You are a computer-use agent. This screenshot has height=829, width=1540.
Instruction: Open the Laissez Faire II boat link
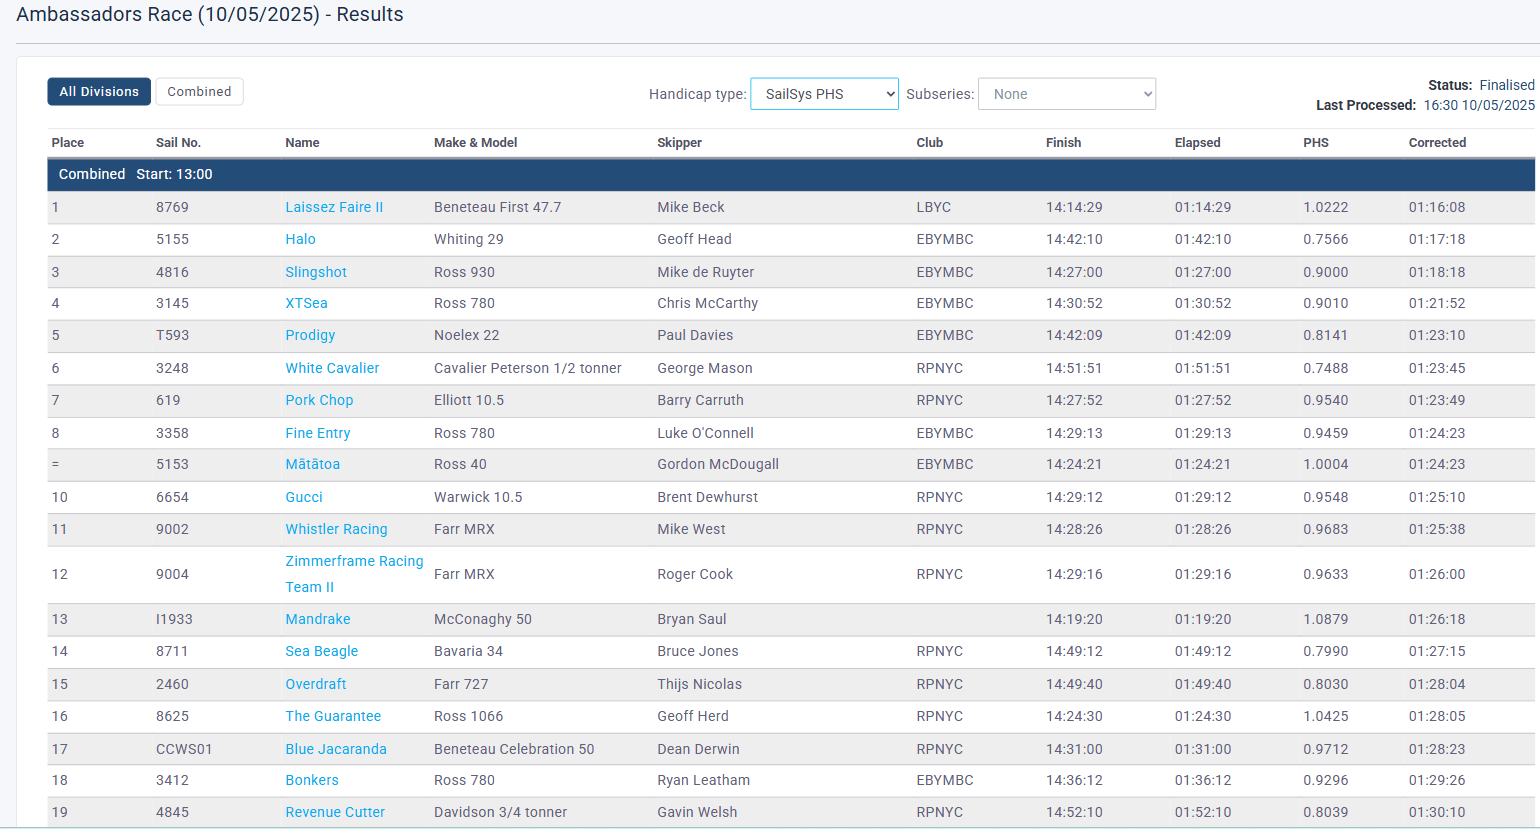(x=334, y=207)
